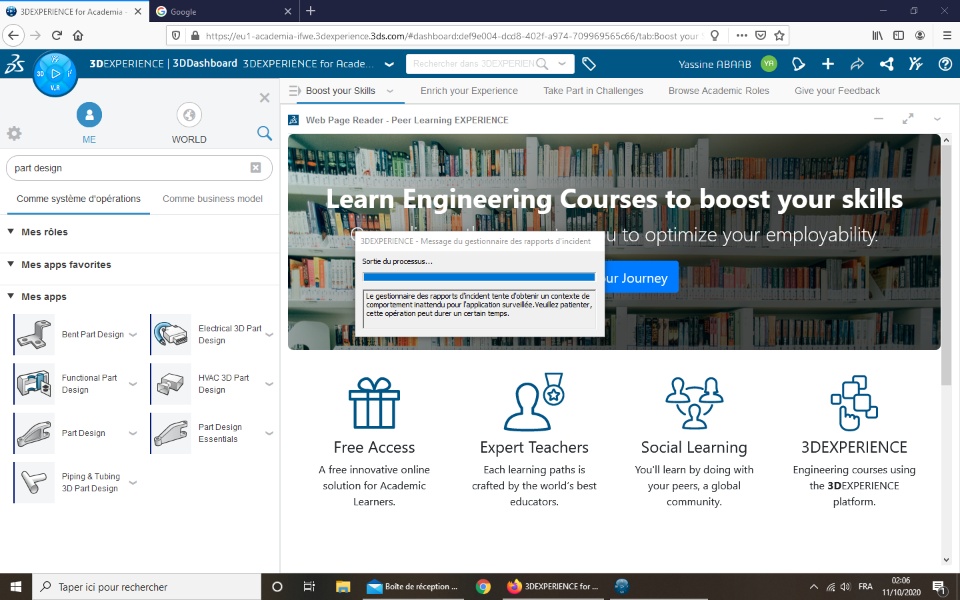The image size is (960, 600).
Task: Open the tools wrench icon in top bar
Action: point(916,64)
